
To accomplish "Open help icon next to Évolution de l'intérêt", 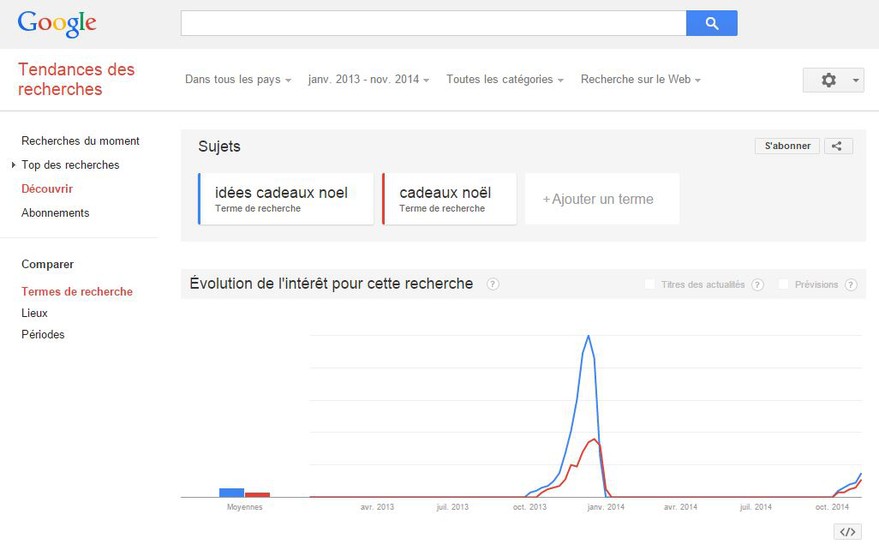I will click(x=492, y=284).
